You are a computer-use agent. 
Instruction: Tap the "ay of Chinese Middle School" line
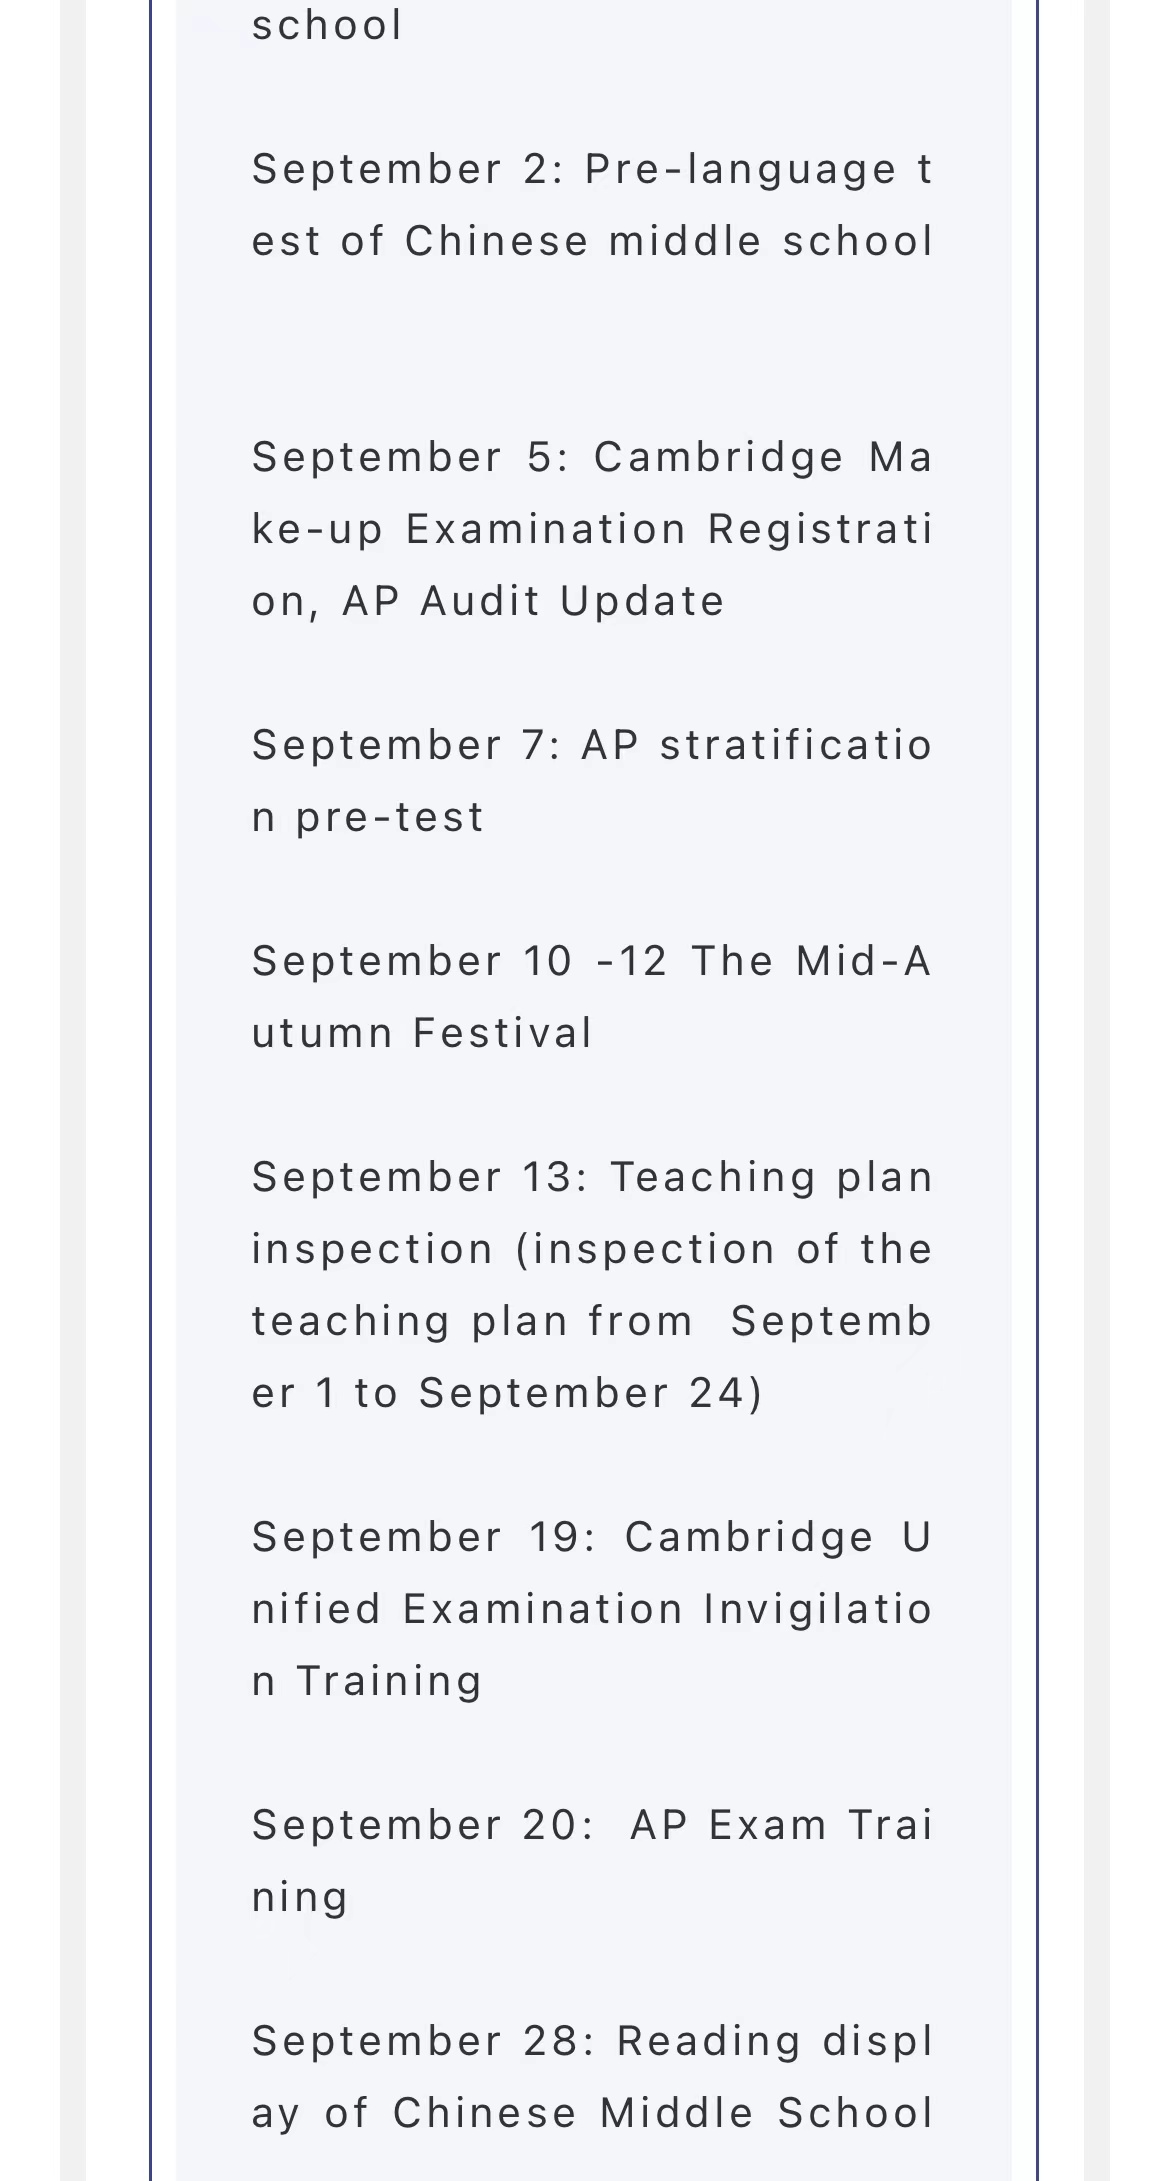(x=592, y=2113)
